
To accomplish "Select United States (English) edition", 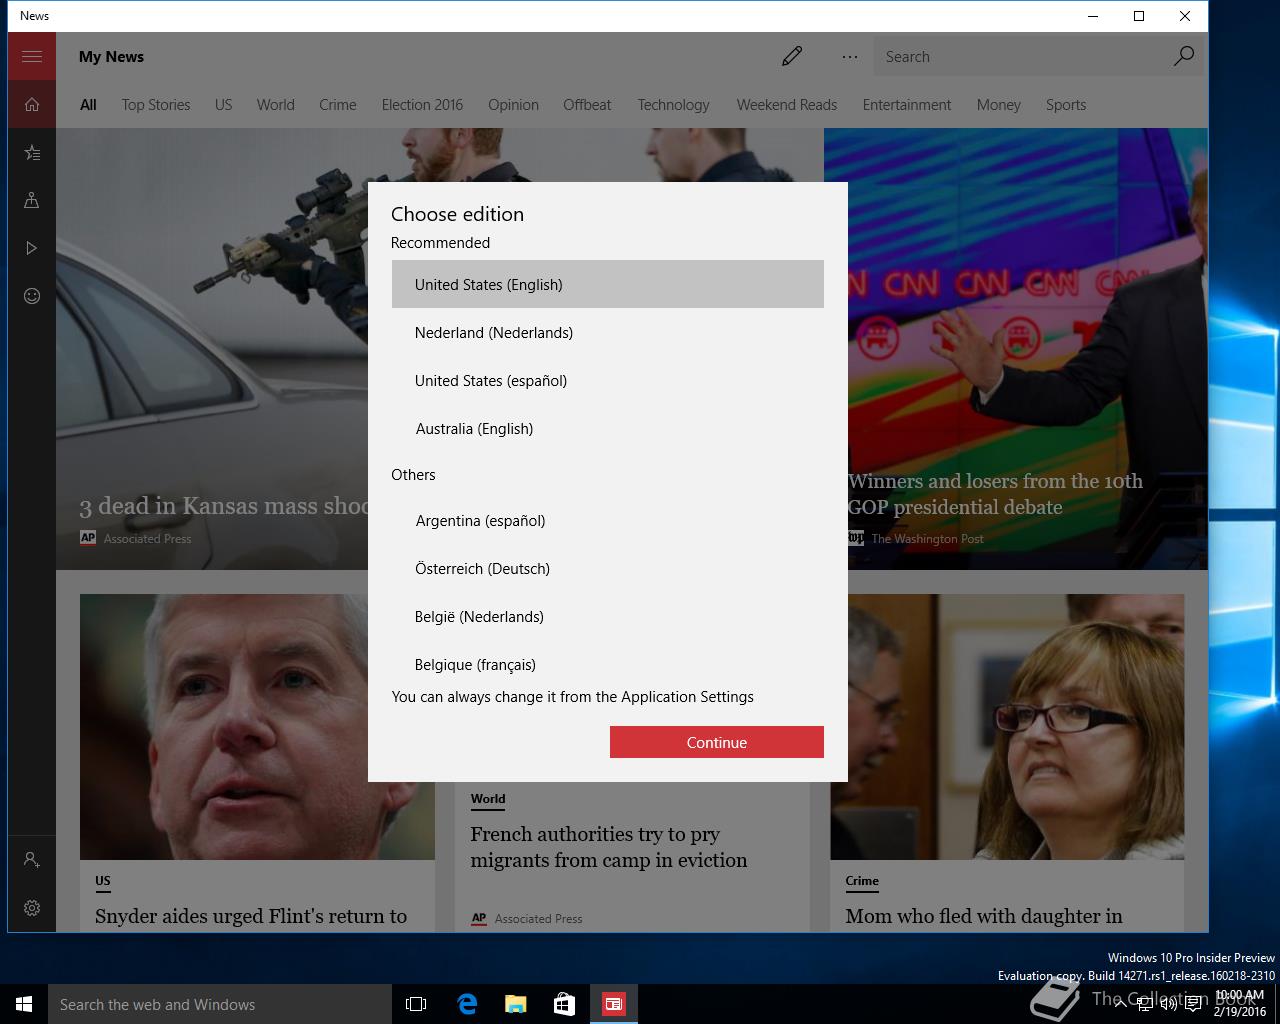I will click(608, 284).
